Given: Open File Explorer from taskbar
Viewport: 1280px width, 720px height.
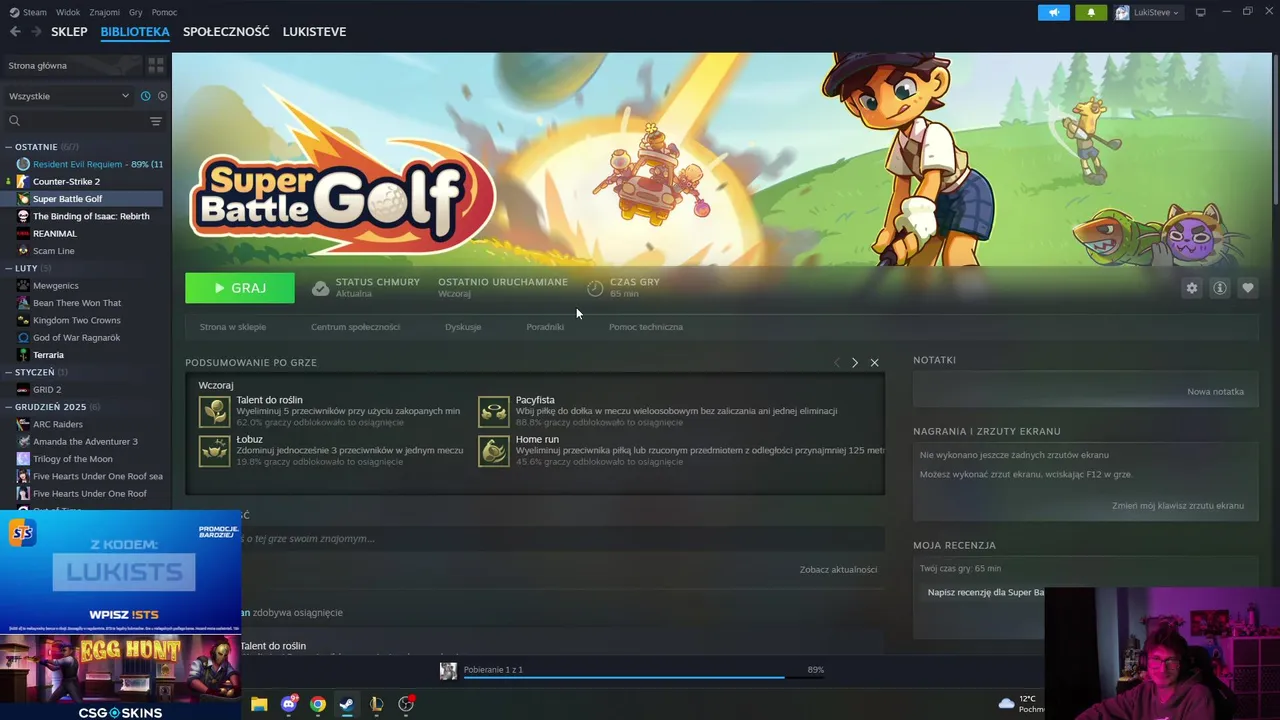Looking at the screenshot, I should point(259,704).
